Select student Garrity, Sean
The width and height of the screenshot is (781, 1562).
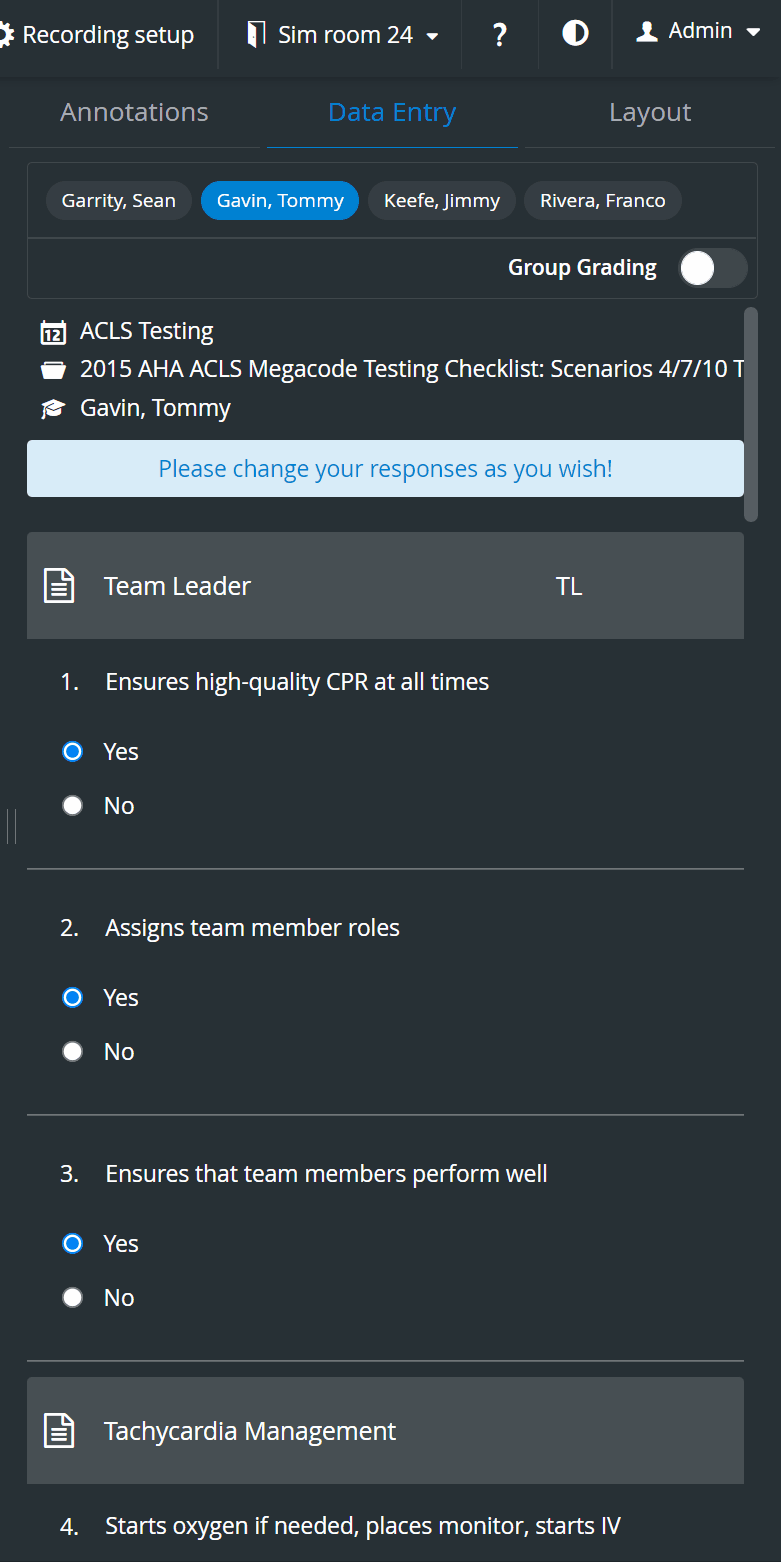click(x=119, y=201)
